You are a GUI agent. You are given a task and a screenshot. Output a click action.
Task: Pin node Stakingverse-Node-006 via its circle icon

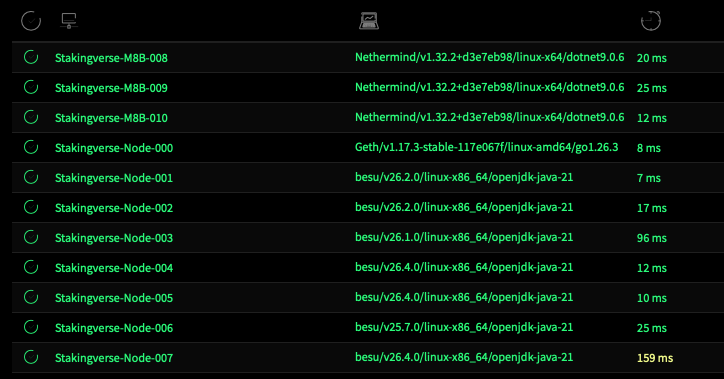click(x=31, y=327)
